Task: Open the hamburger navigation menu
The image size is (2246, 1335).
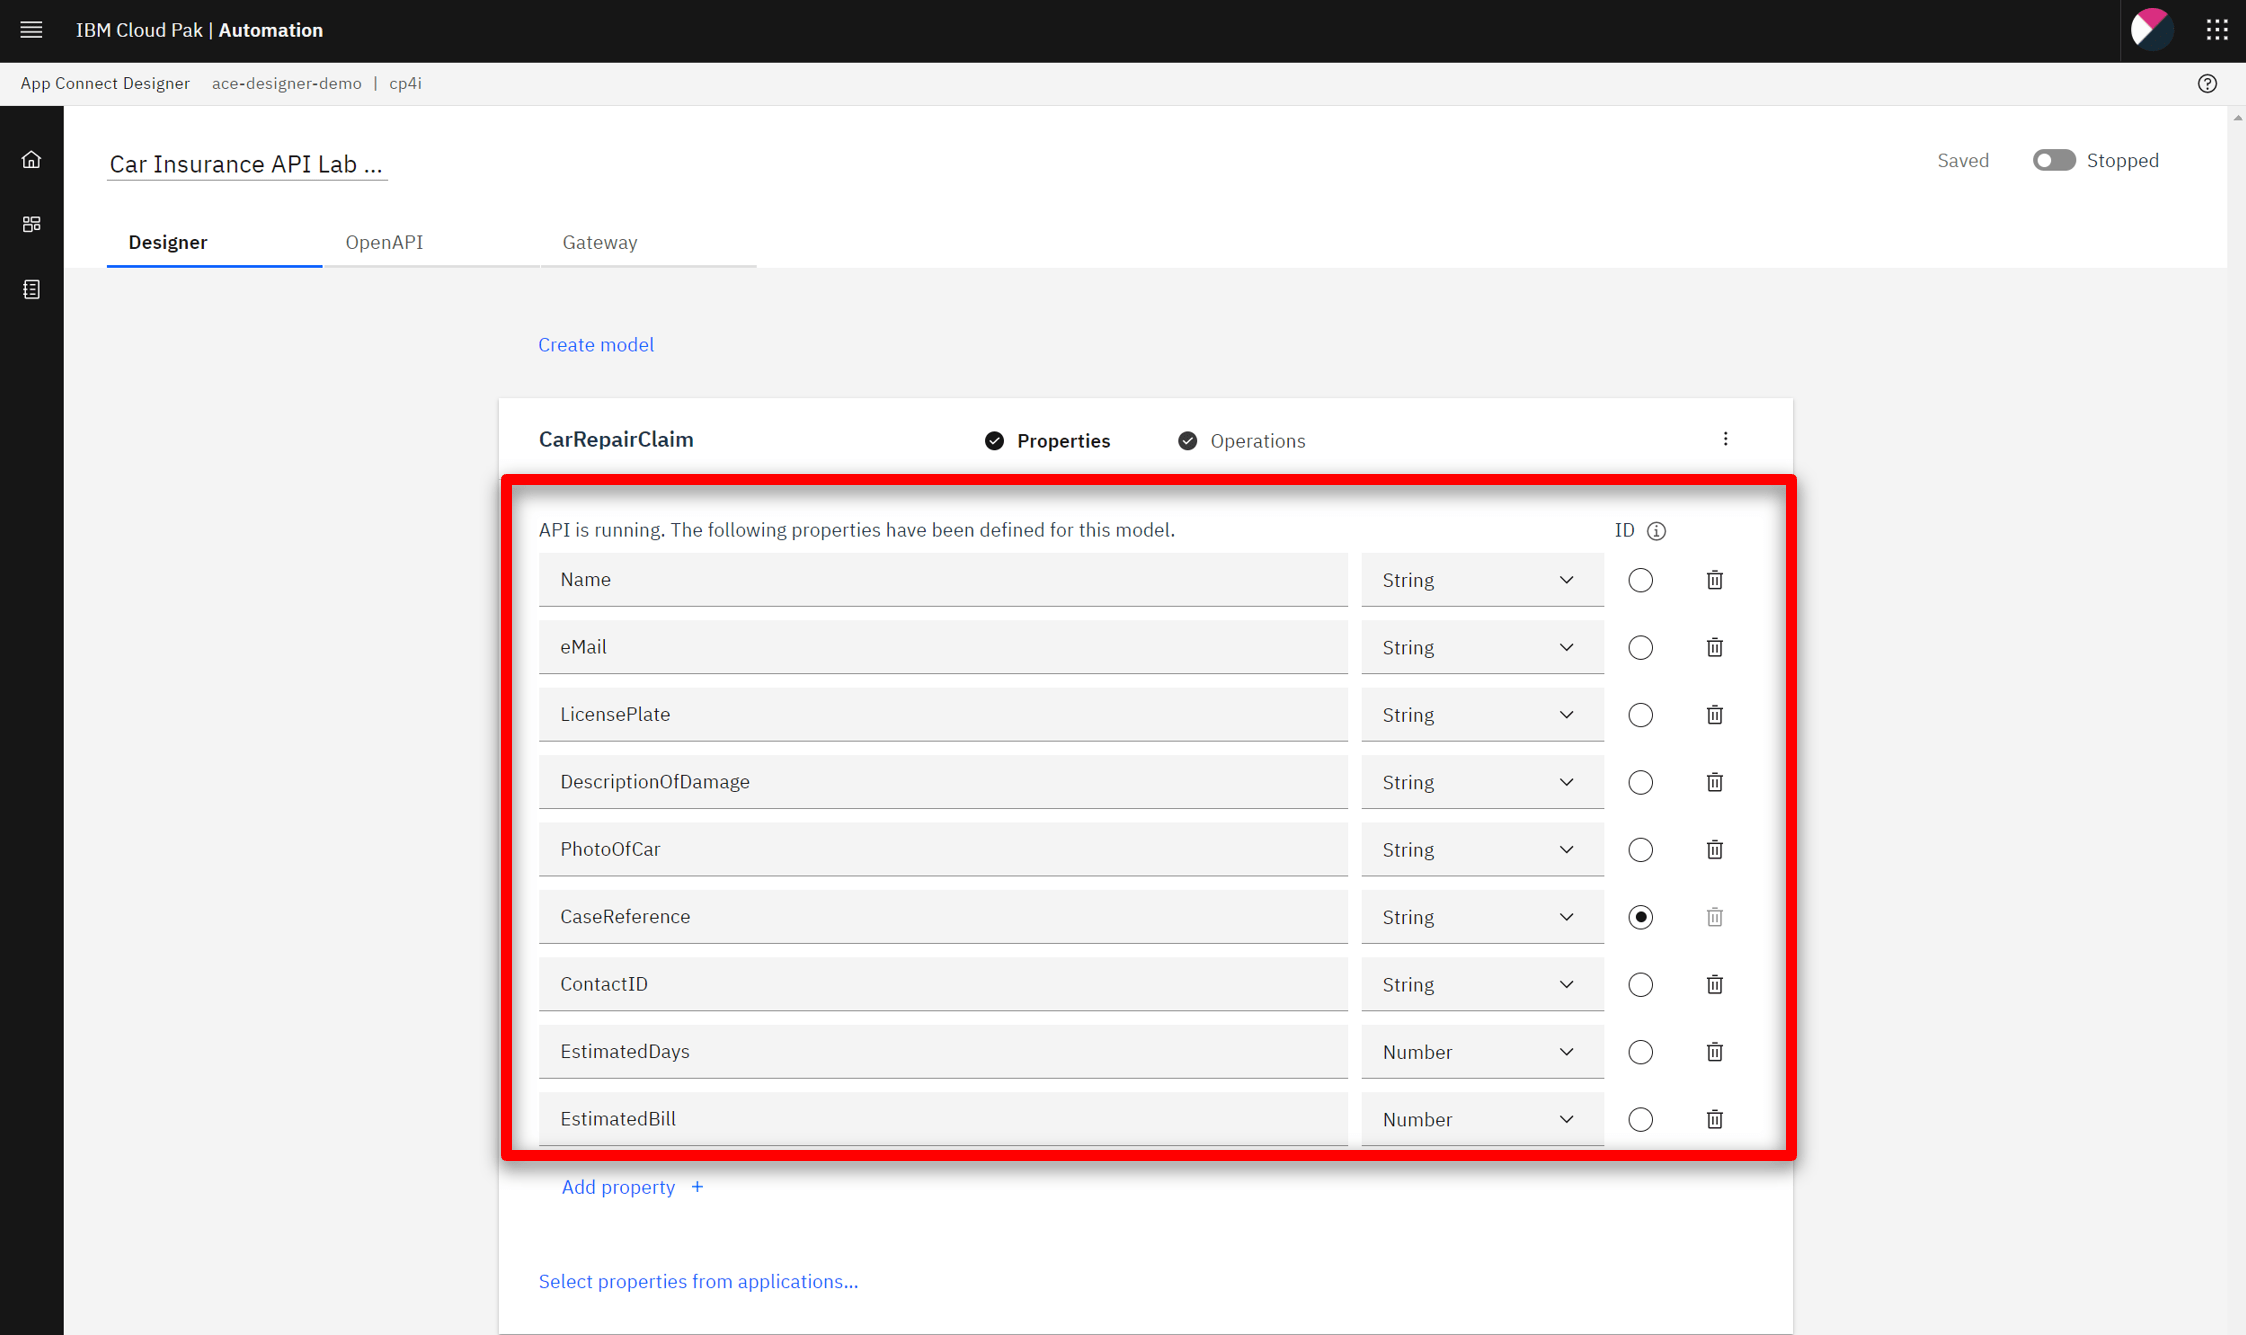Action: 31,30
